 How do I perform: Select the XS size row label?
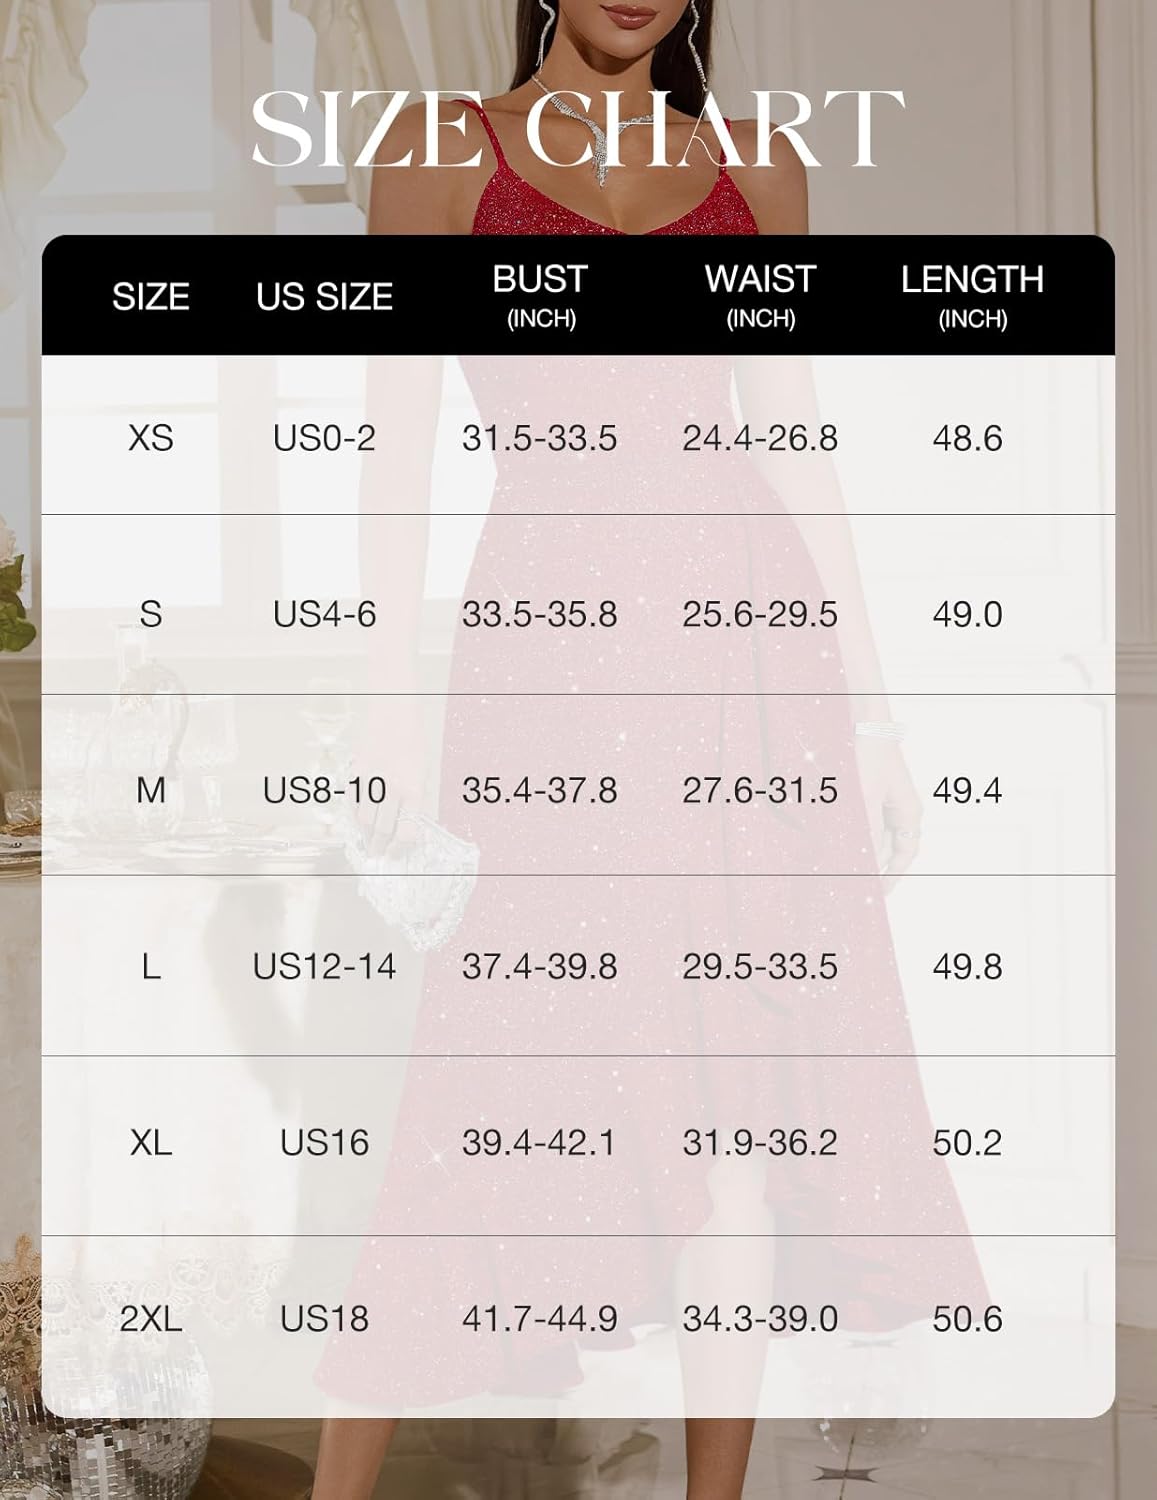[151, 438]
